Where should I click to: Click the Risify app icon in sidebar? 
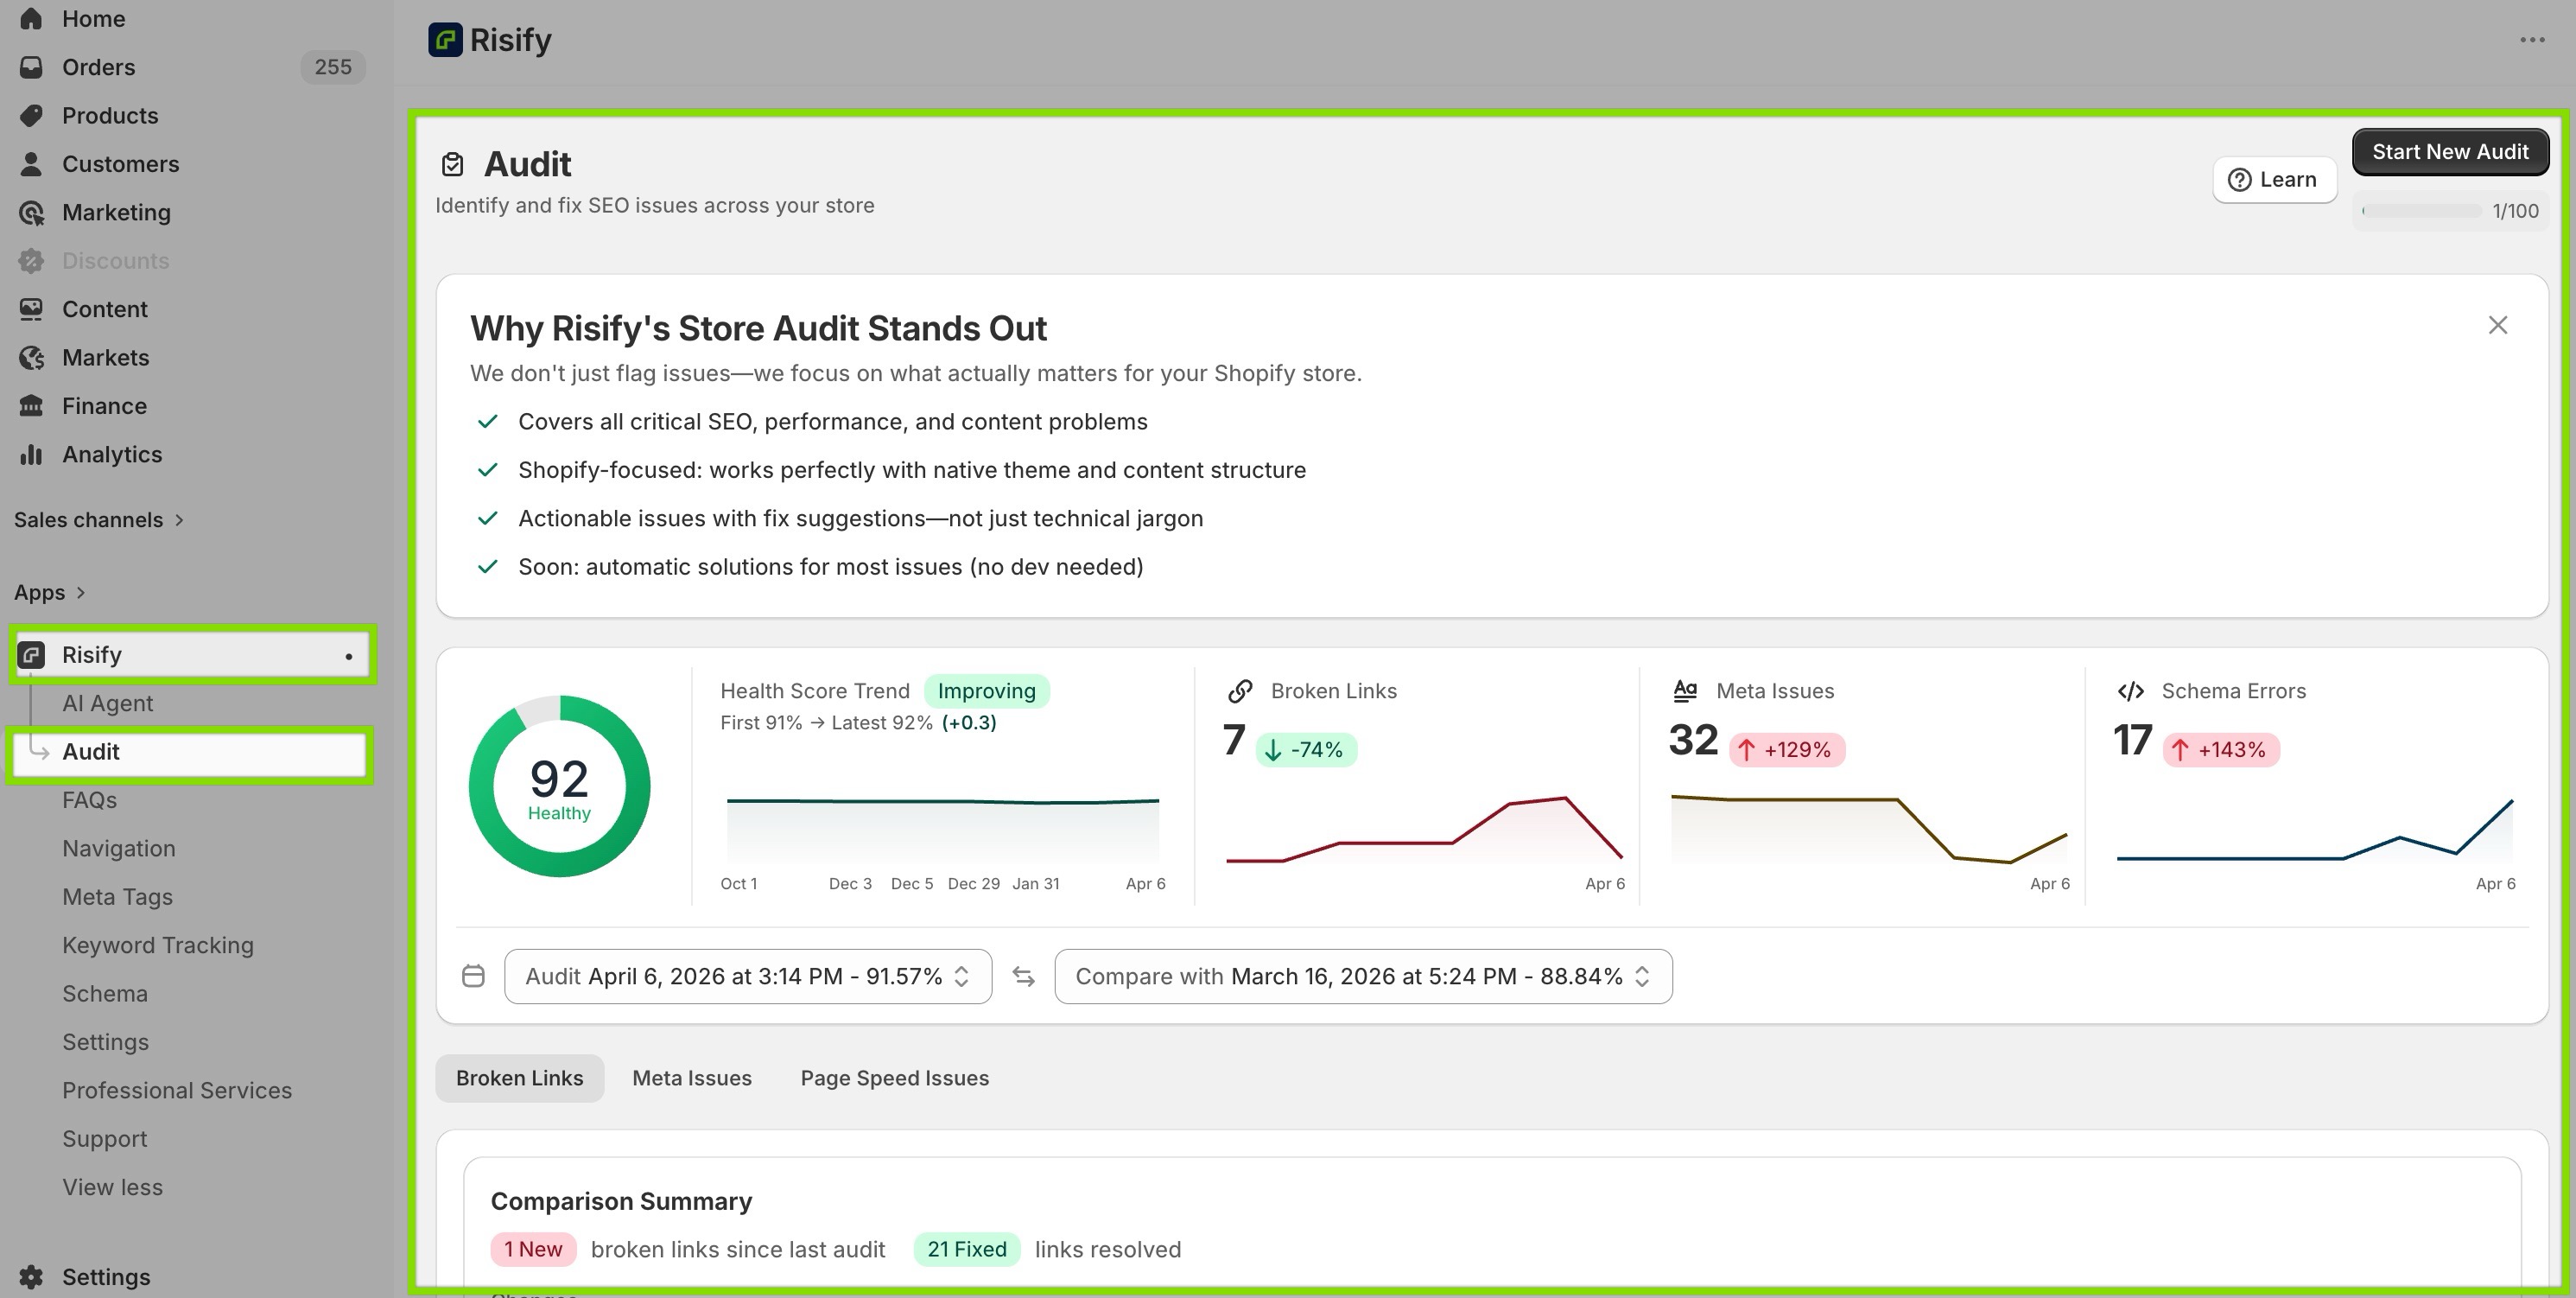[x=31, y=655]
